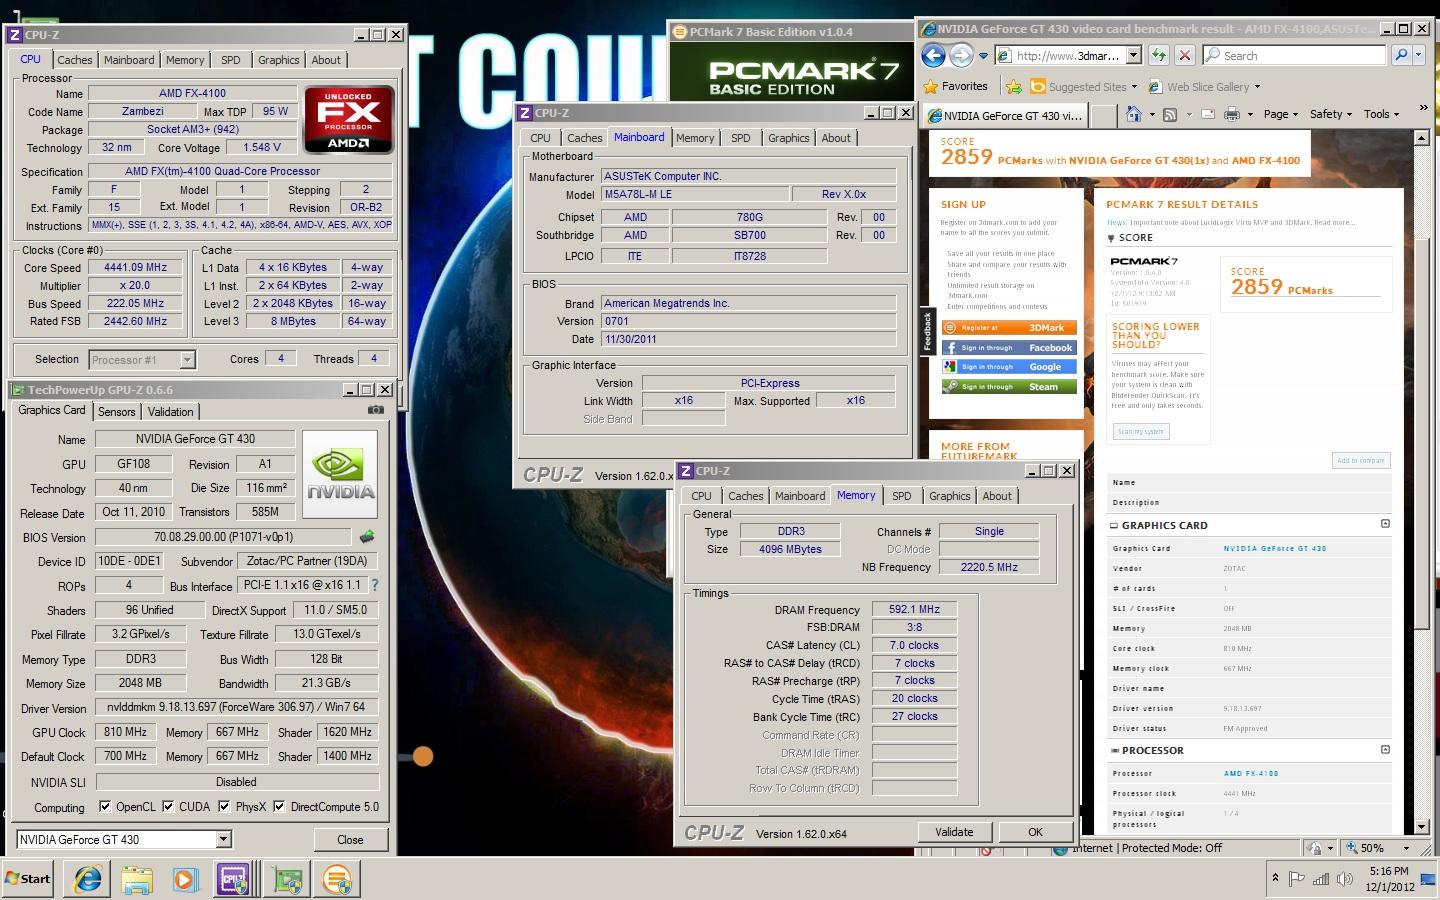The height and width of the screenshot is (900, 1440).
Task: Open the Tools menu dropdown in IE
Action: tap(1381, 114)
